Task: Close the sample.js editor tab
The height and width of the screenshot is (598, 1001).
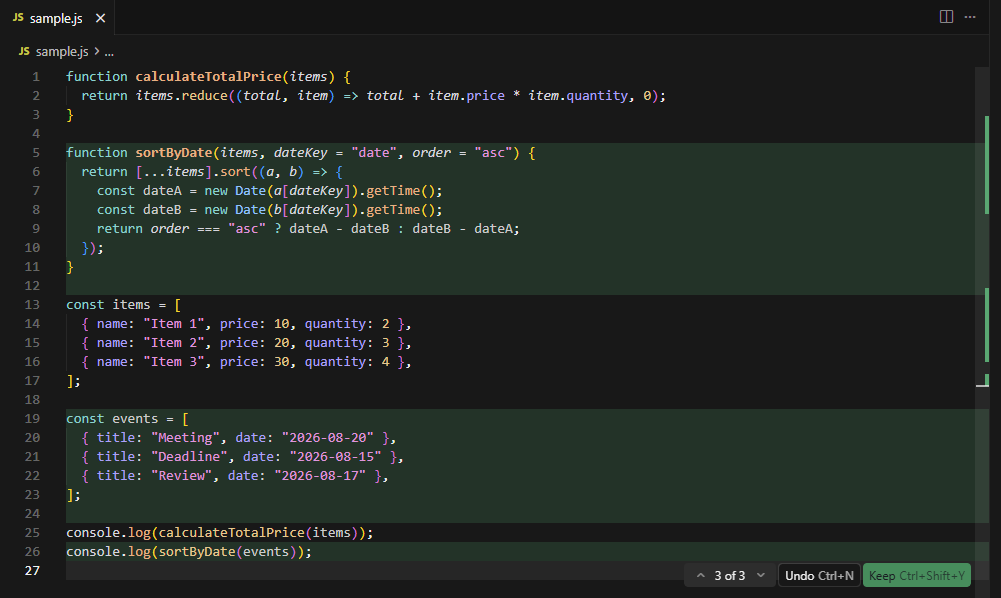Action: click(x=100, y=19)
